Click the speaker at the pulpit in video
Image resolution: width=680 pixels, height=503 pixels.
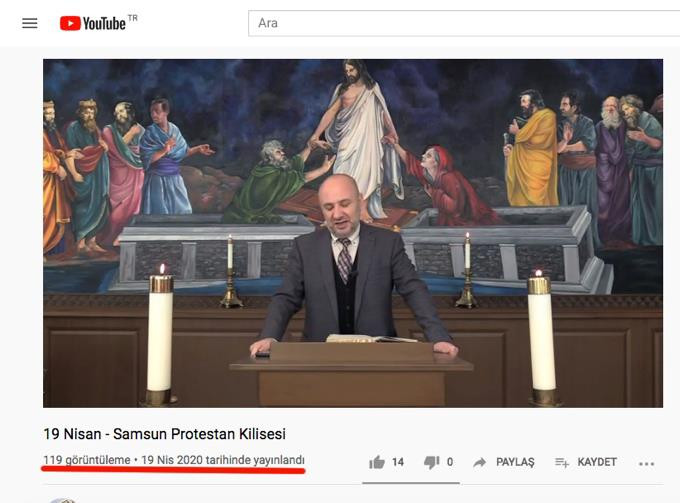click(351, 260)
